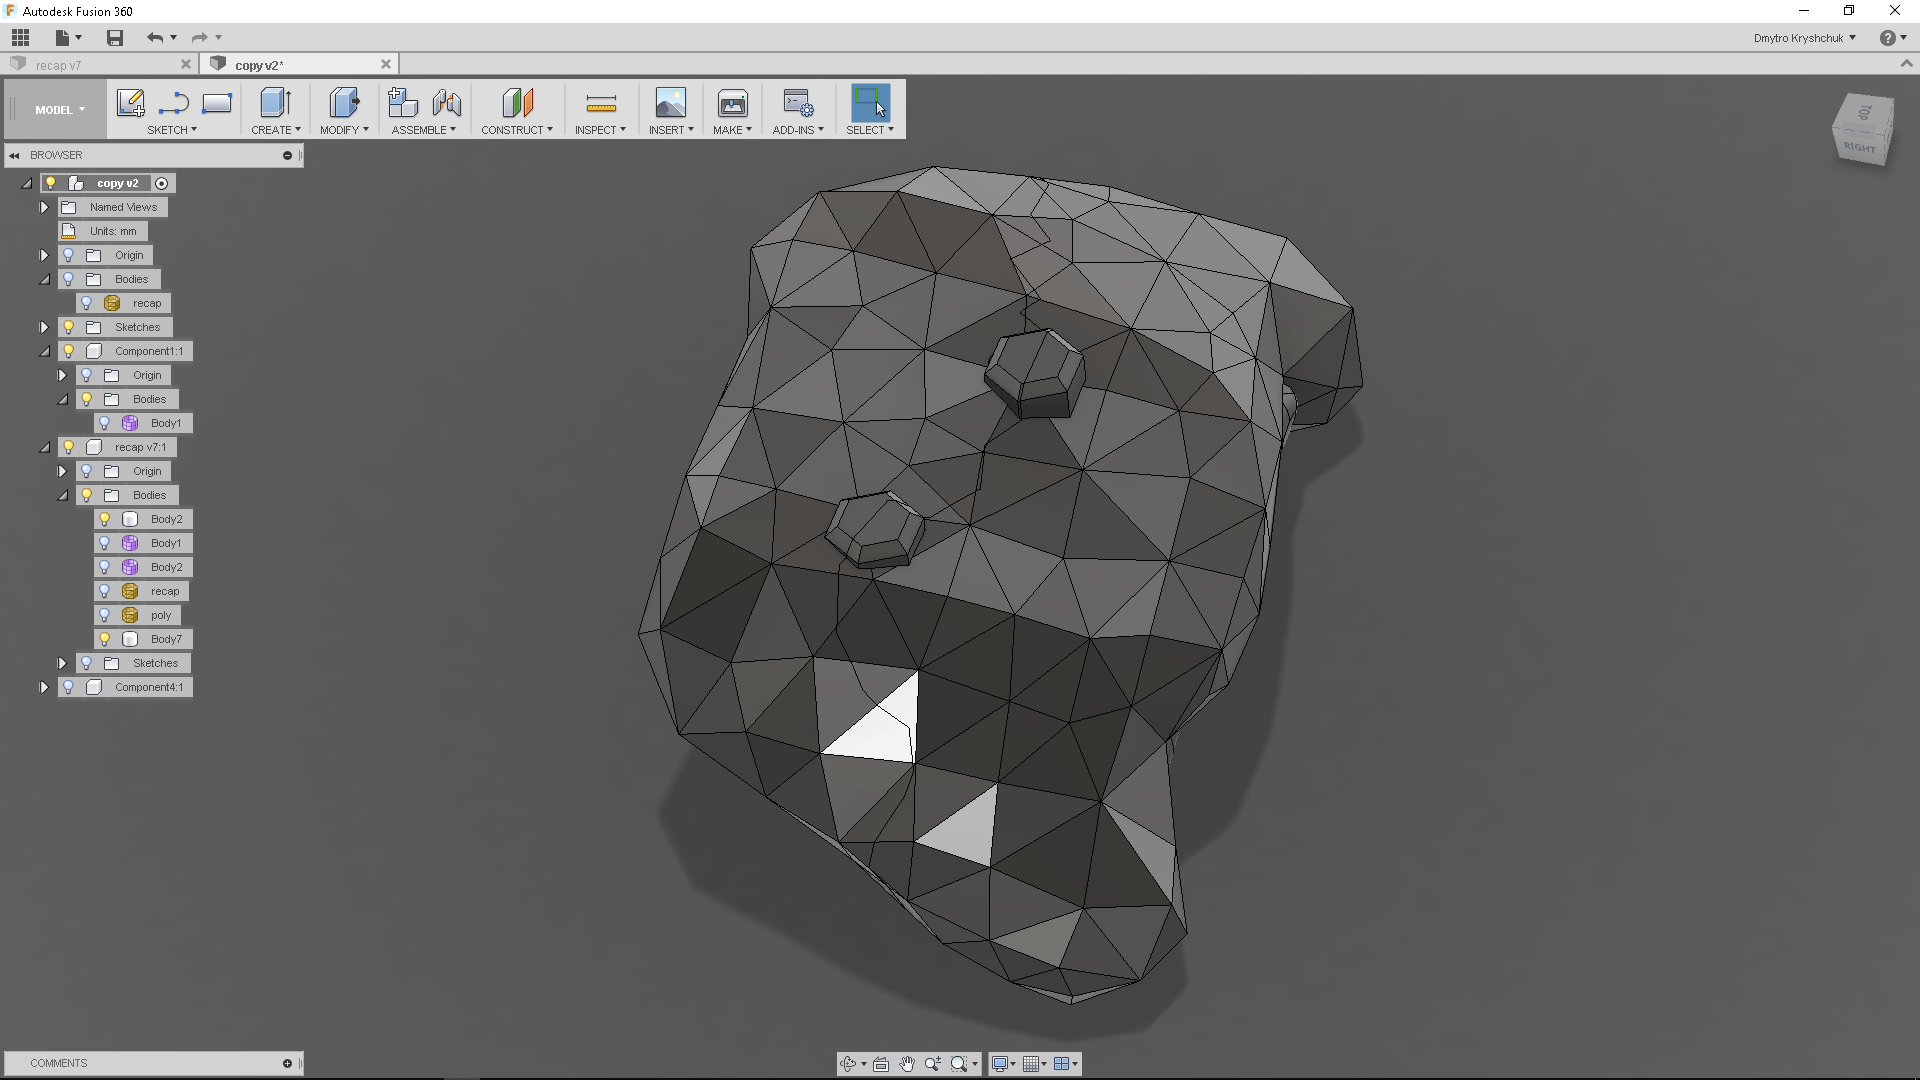Expand the Component4:1 node
The image size is (1920, 1080).
(x=44, y=687)
